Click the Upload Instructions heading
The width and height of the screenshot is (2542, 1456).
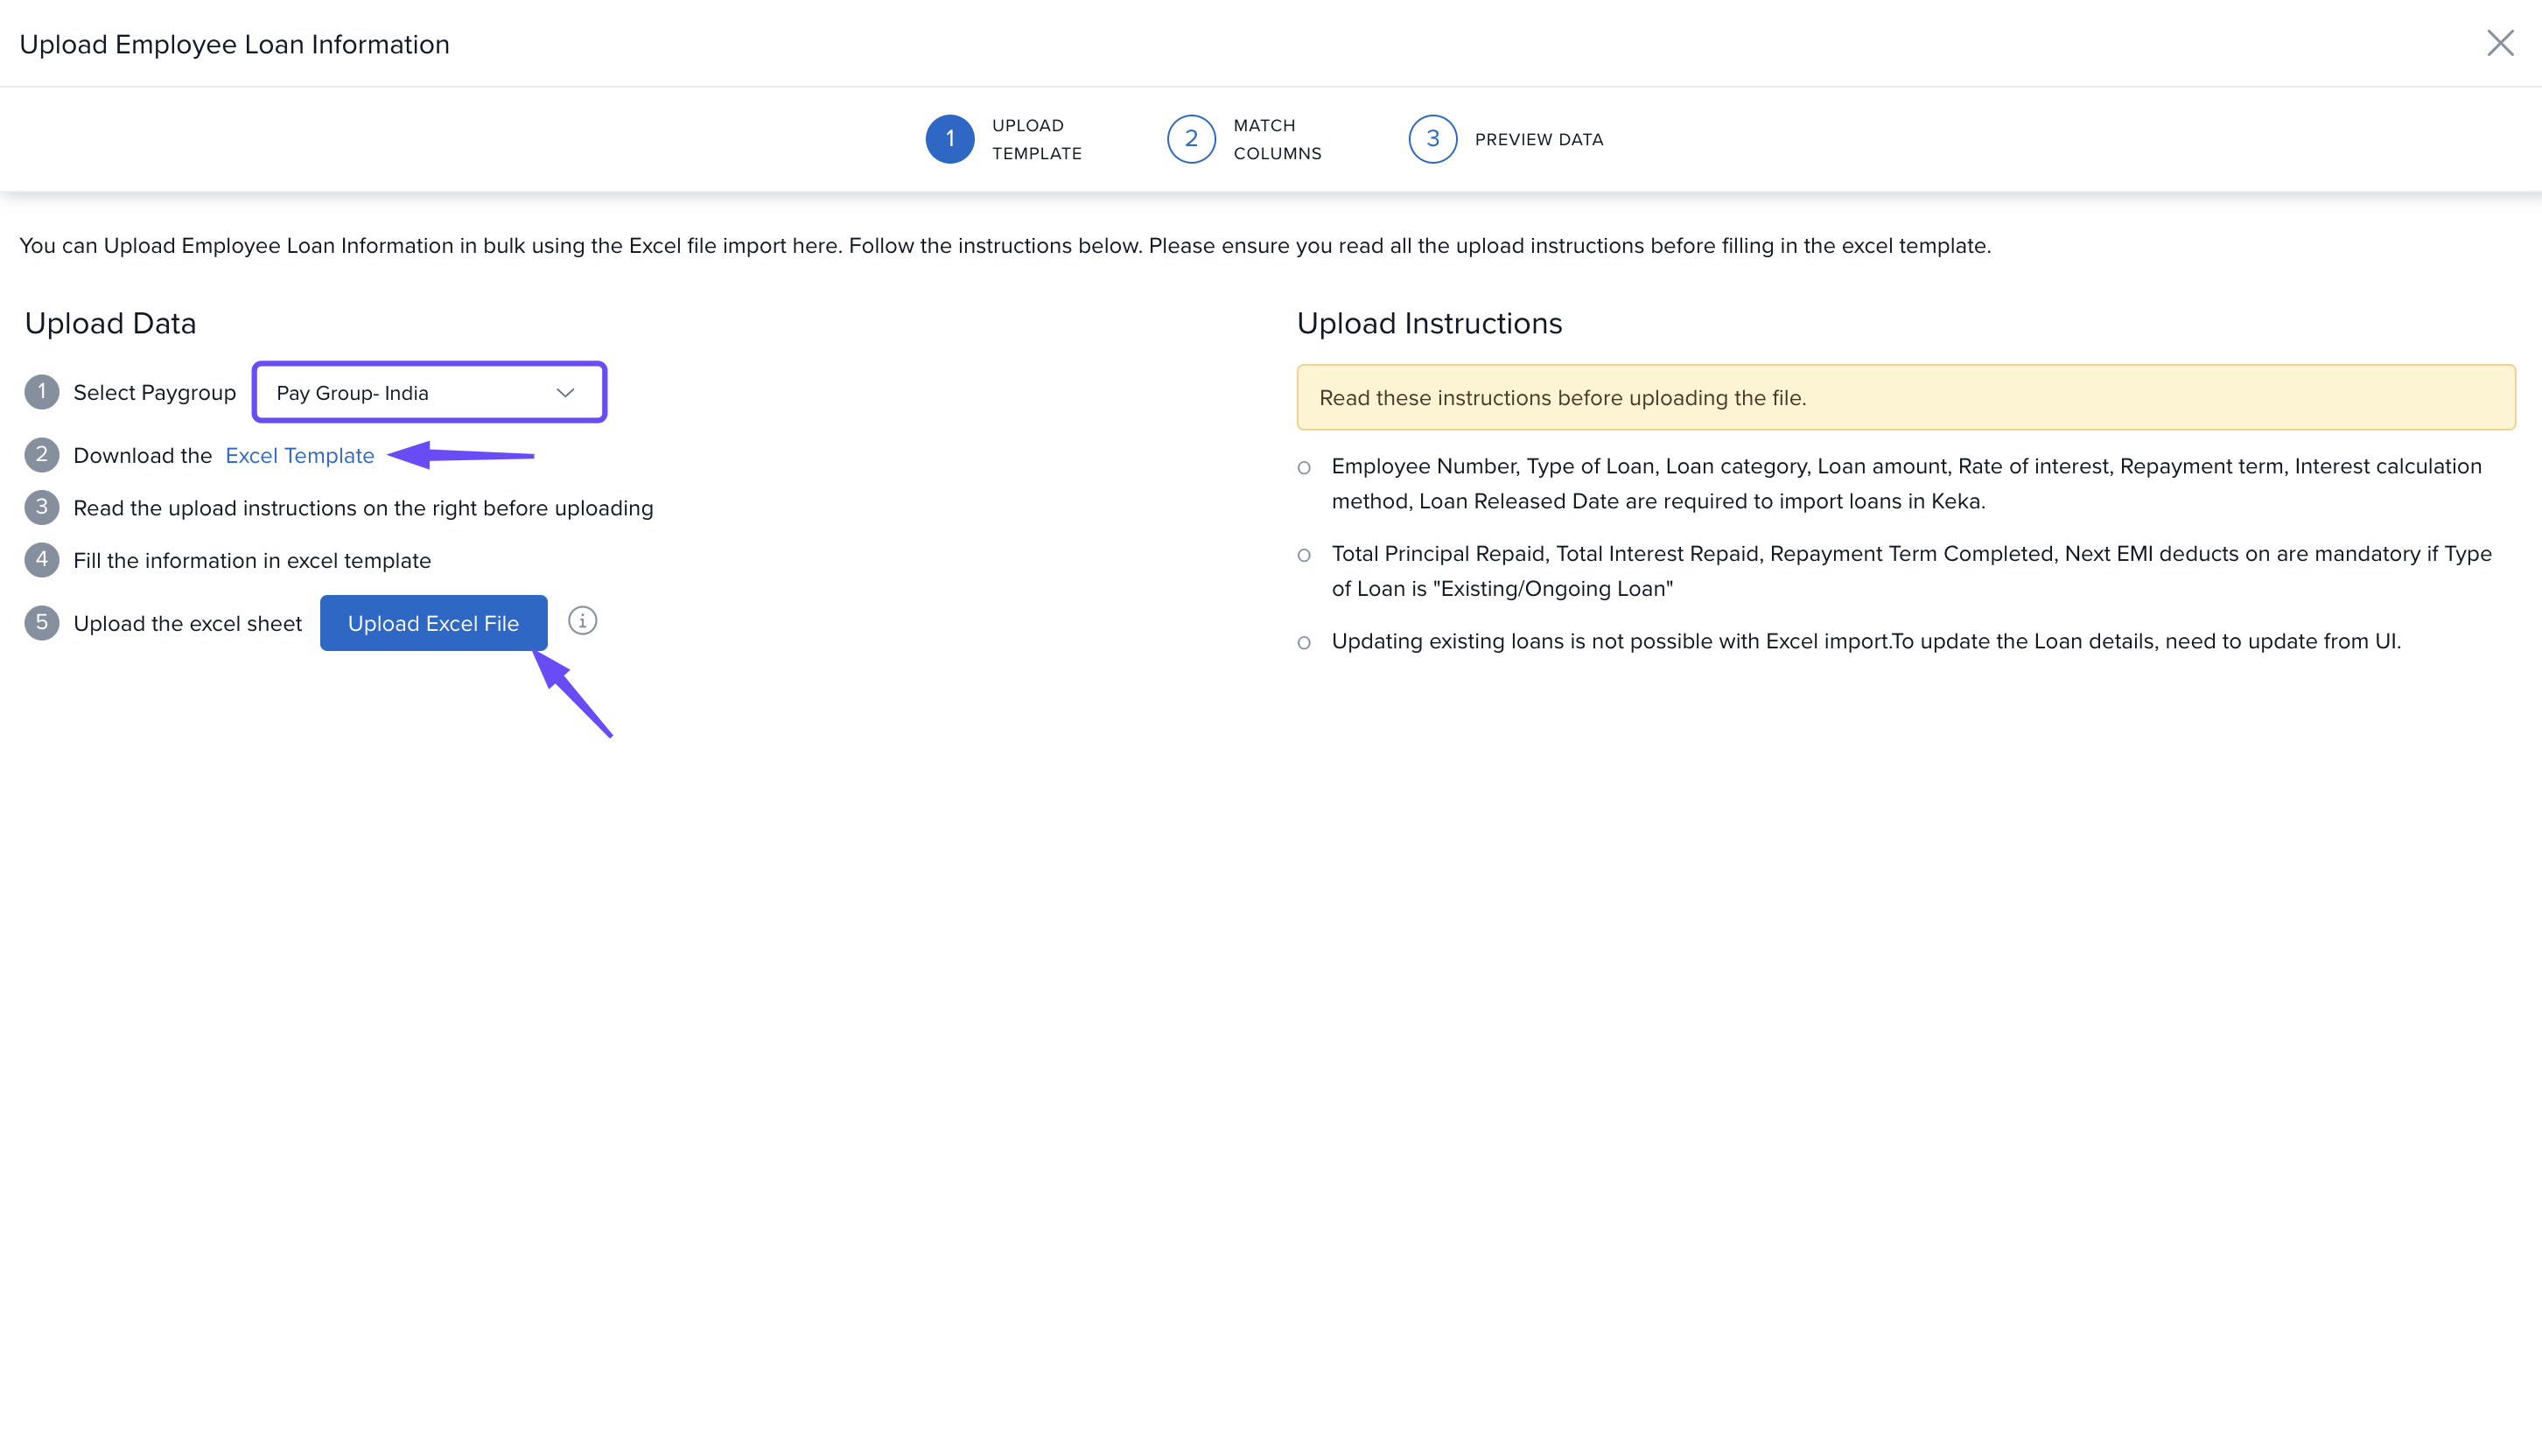coord(1429,323)
